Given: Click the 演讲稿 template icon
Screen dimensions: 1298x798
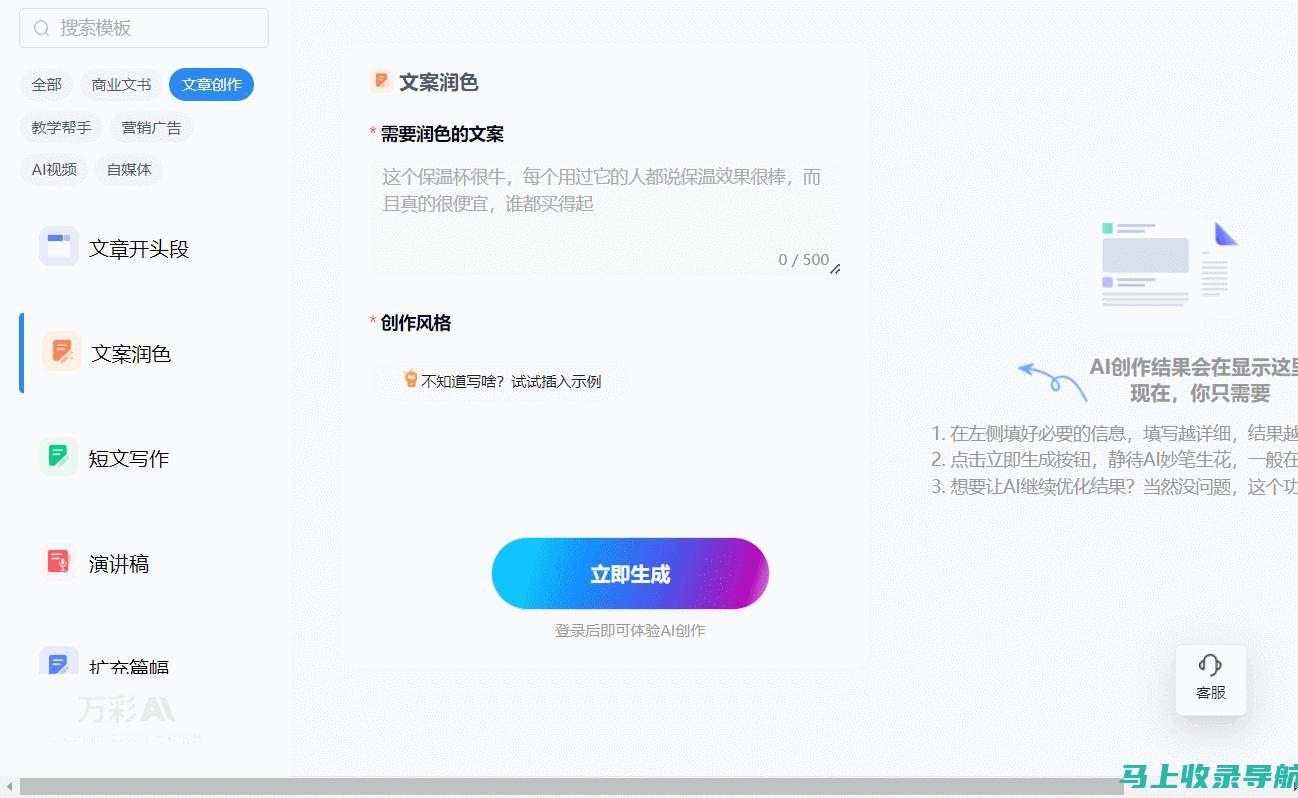Looking at the screenshot, I should pos(59,562).
